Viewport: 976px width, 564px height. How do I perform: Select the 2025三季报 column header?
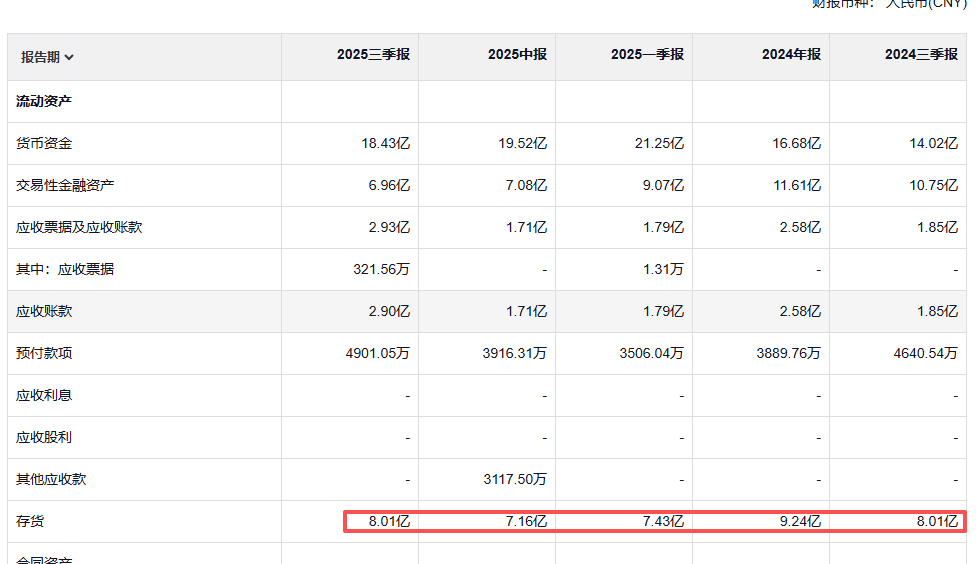click(373, 55)
